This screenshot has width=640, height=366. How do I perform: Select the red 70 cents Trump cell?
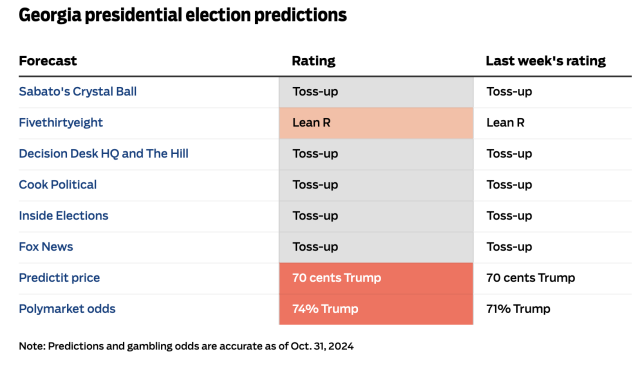point(376,278)
